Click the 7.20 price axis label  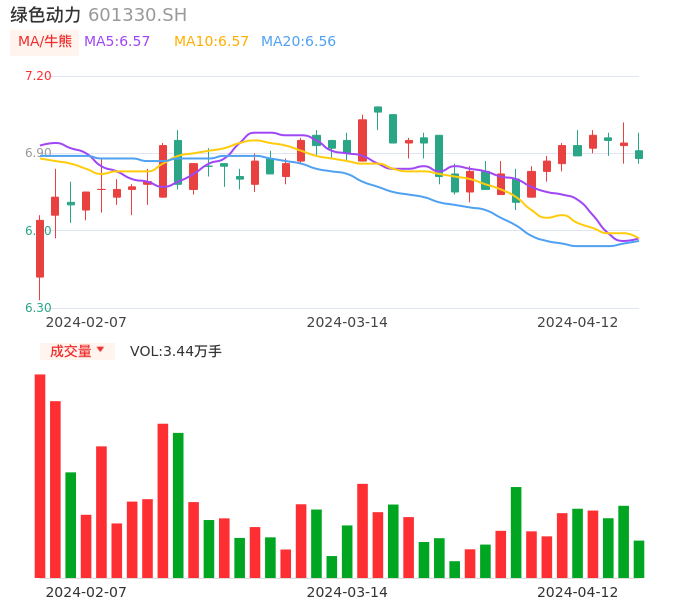[38, 76]
